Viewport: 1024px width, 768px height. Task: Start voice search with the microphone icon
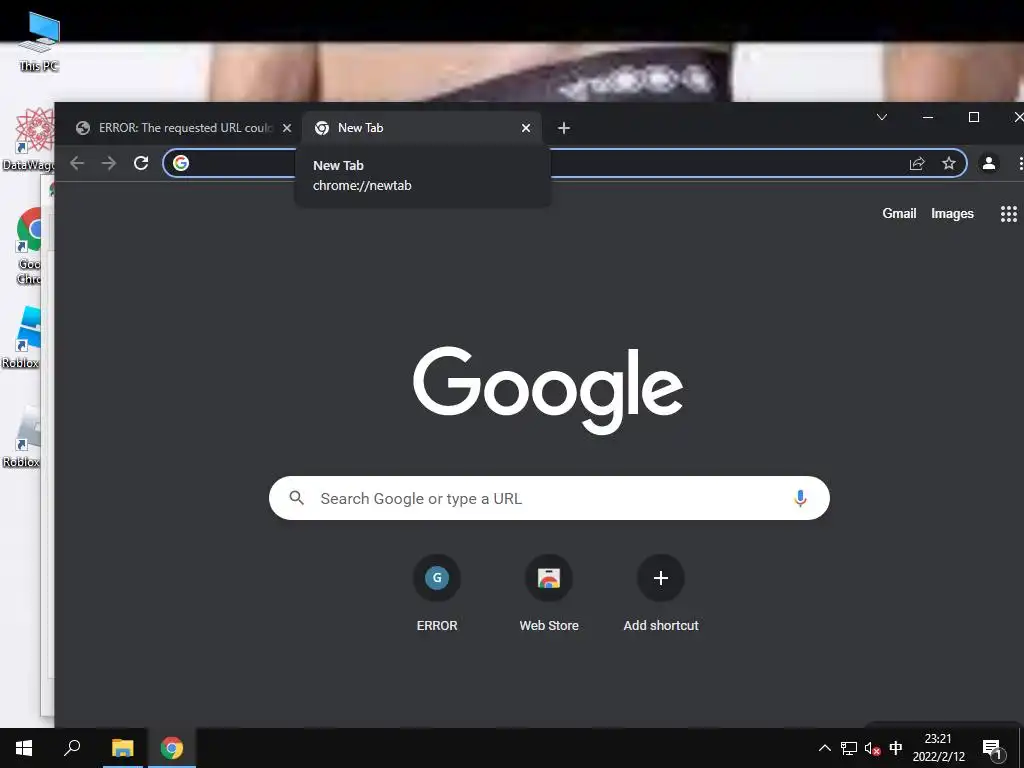point(800,498)
